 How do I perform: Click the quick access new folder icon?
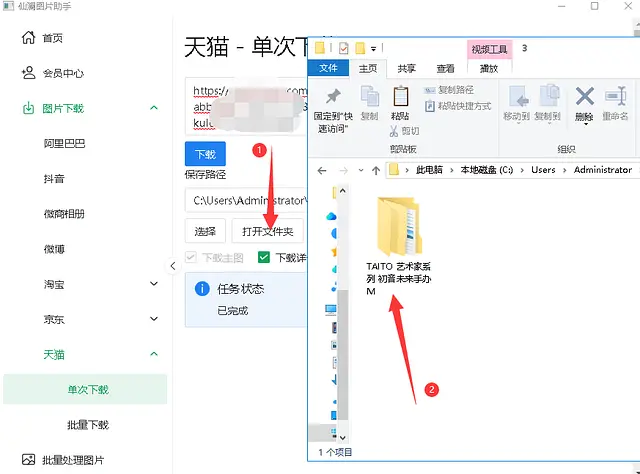pyautogui.click(x=360, y=48)
